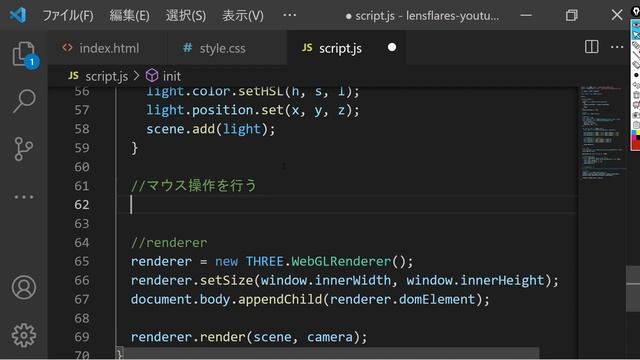
Task: Click the //renderer comment line
Action: click(169, 242)
